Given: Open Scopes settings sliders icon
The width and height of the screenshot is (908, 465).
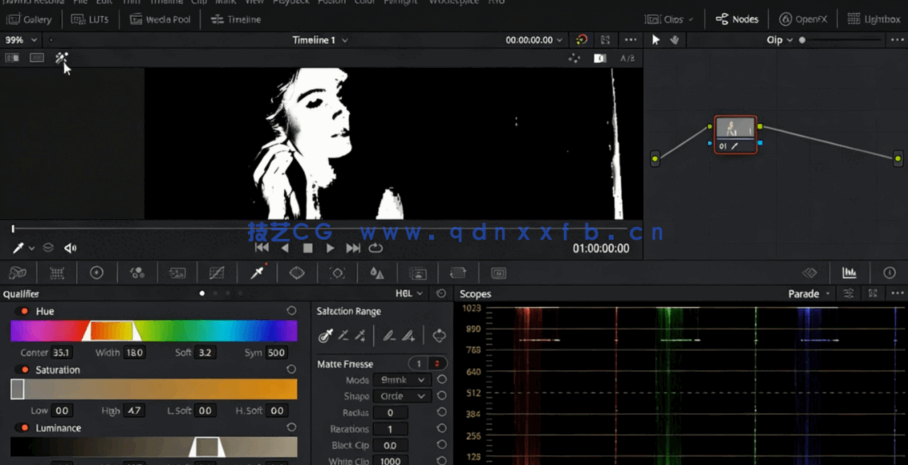Looking at the screenshot, I should 849,294.
